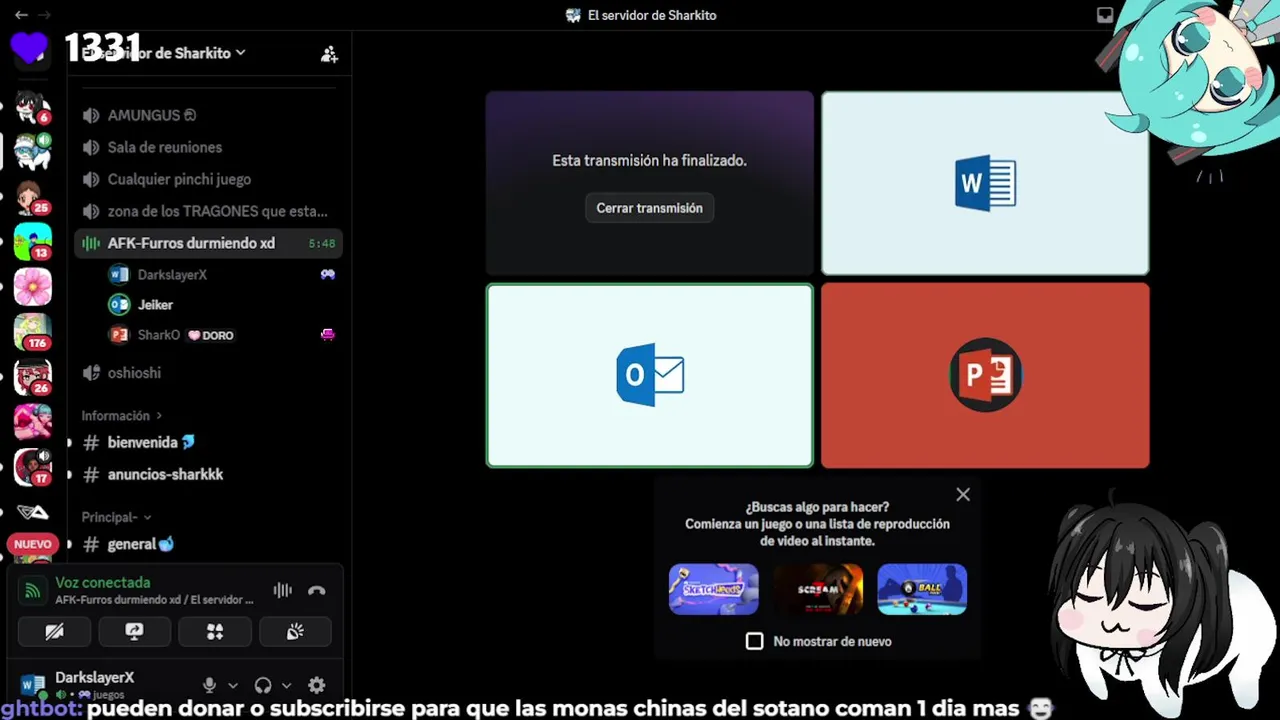Viewport: 1280px width, 720px height.
Task: Collapse the Información category
Action: click(121, 415)
